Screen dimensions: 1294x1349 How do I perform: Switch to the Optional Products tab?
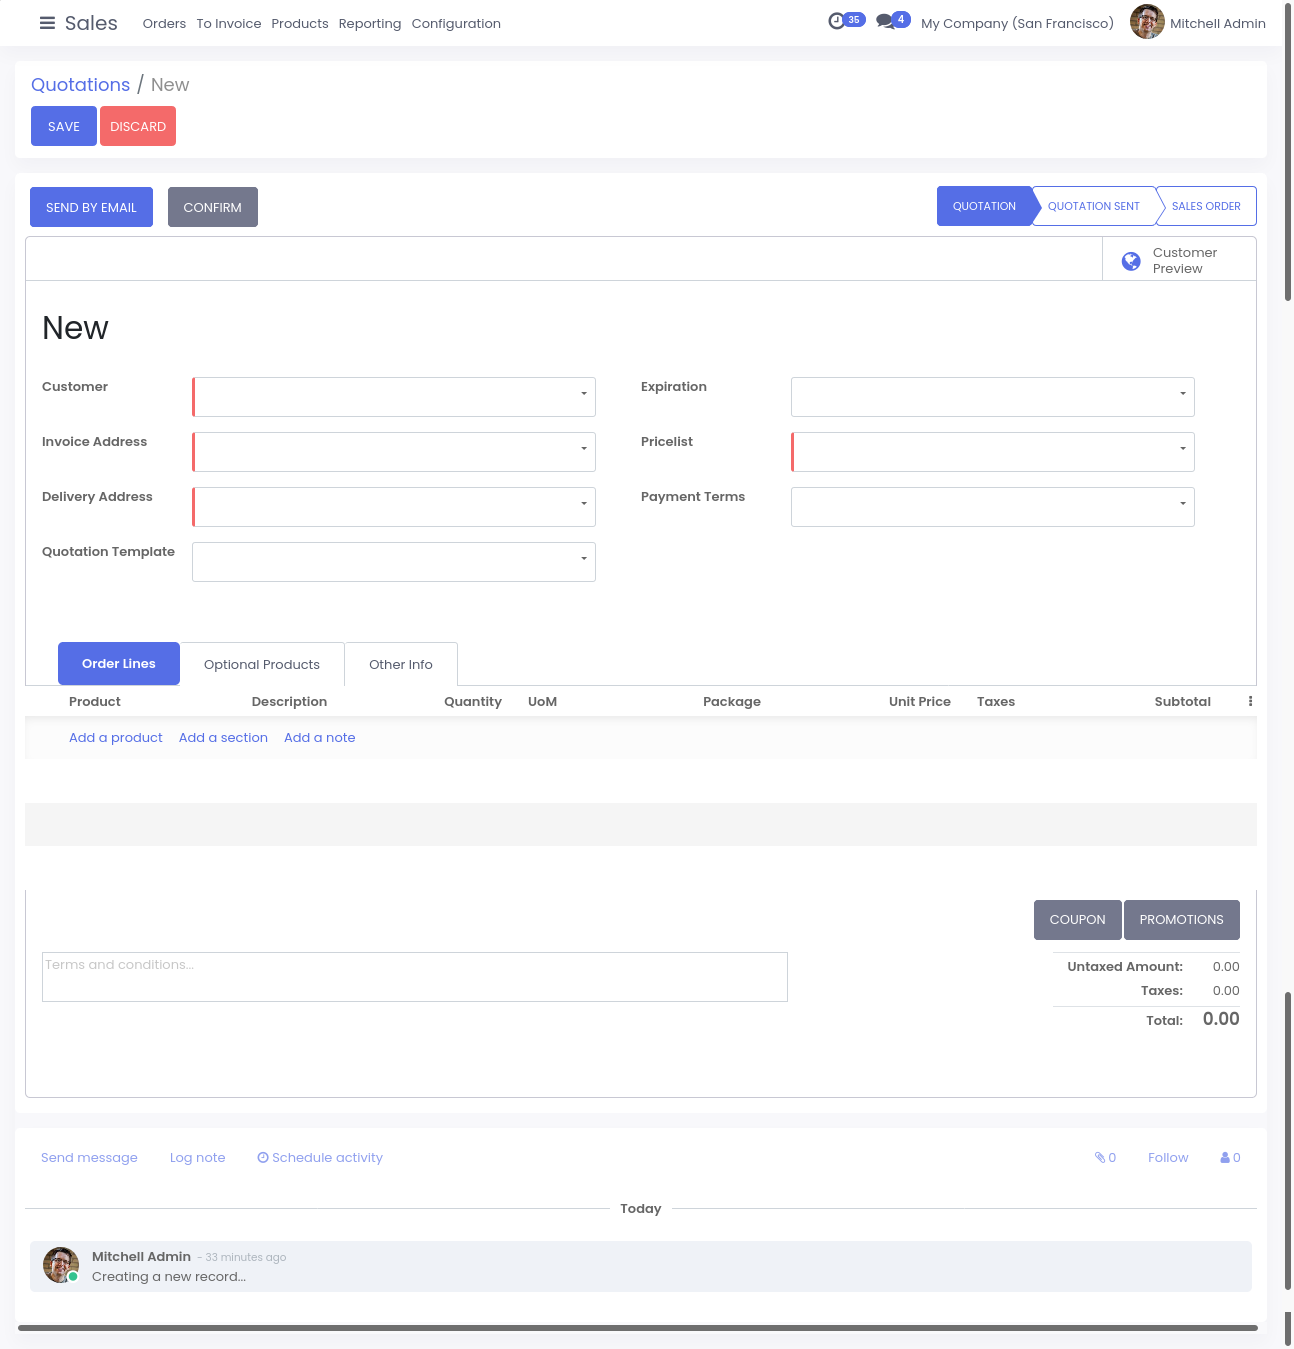click(x=262, y=664)
